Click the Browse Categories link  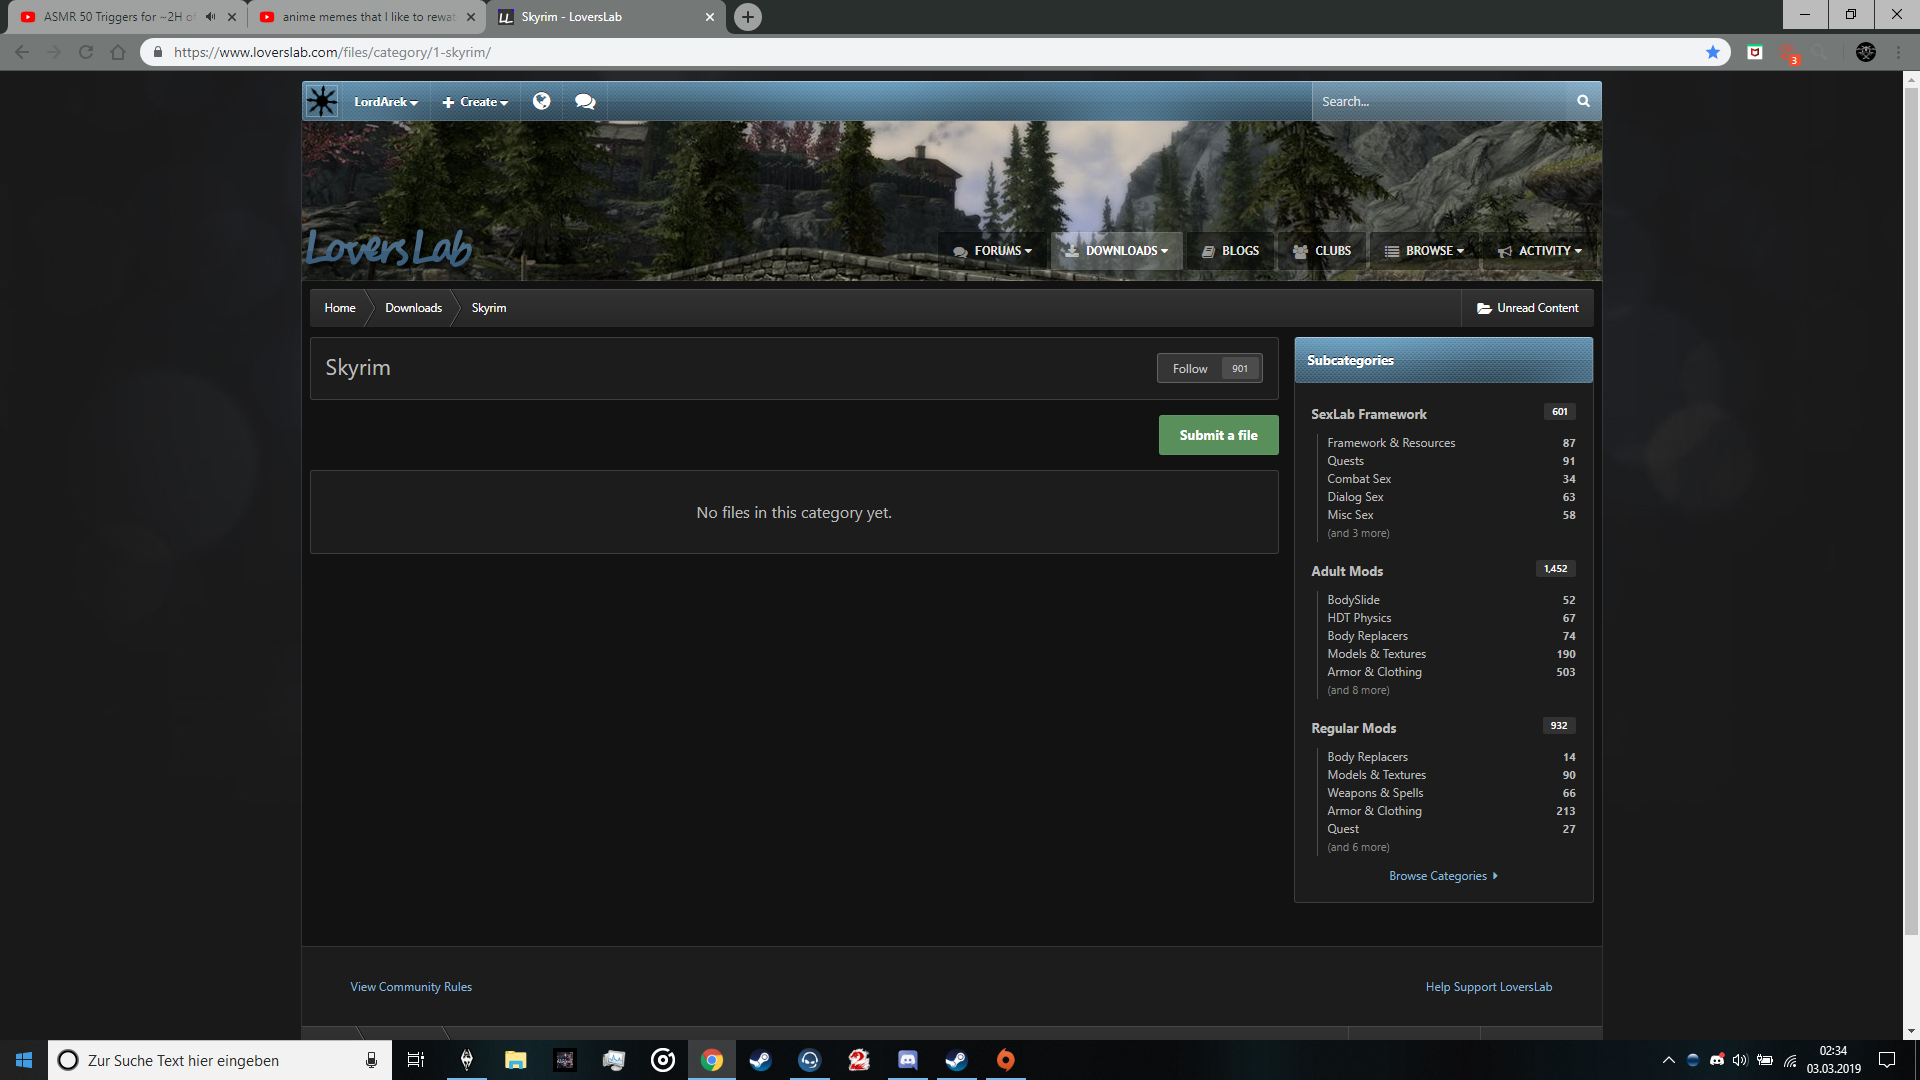coord(1443,876)
